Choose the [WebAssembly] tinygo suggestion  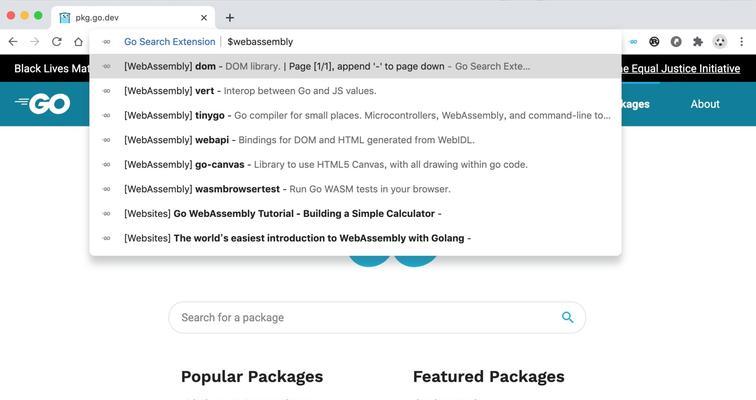[355, 116]
